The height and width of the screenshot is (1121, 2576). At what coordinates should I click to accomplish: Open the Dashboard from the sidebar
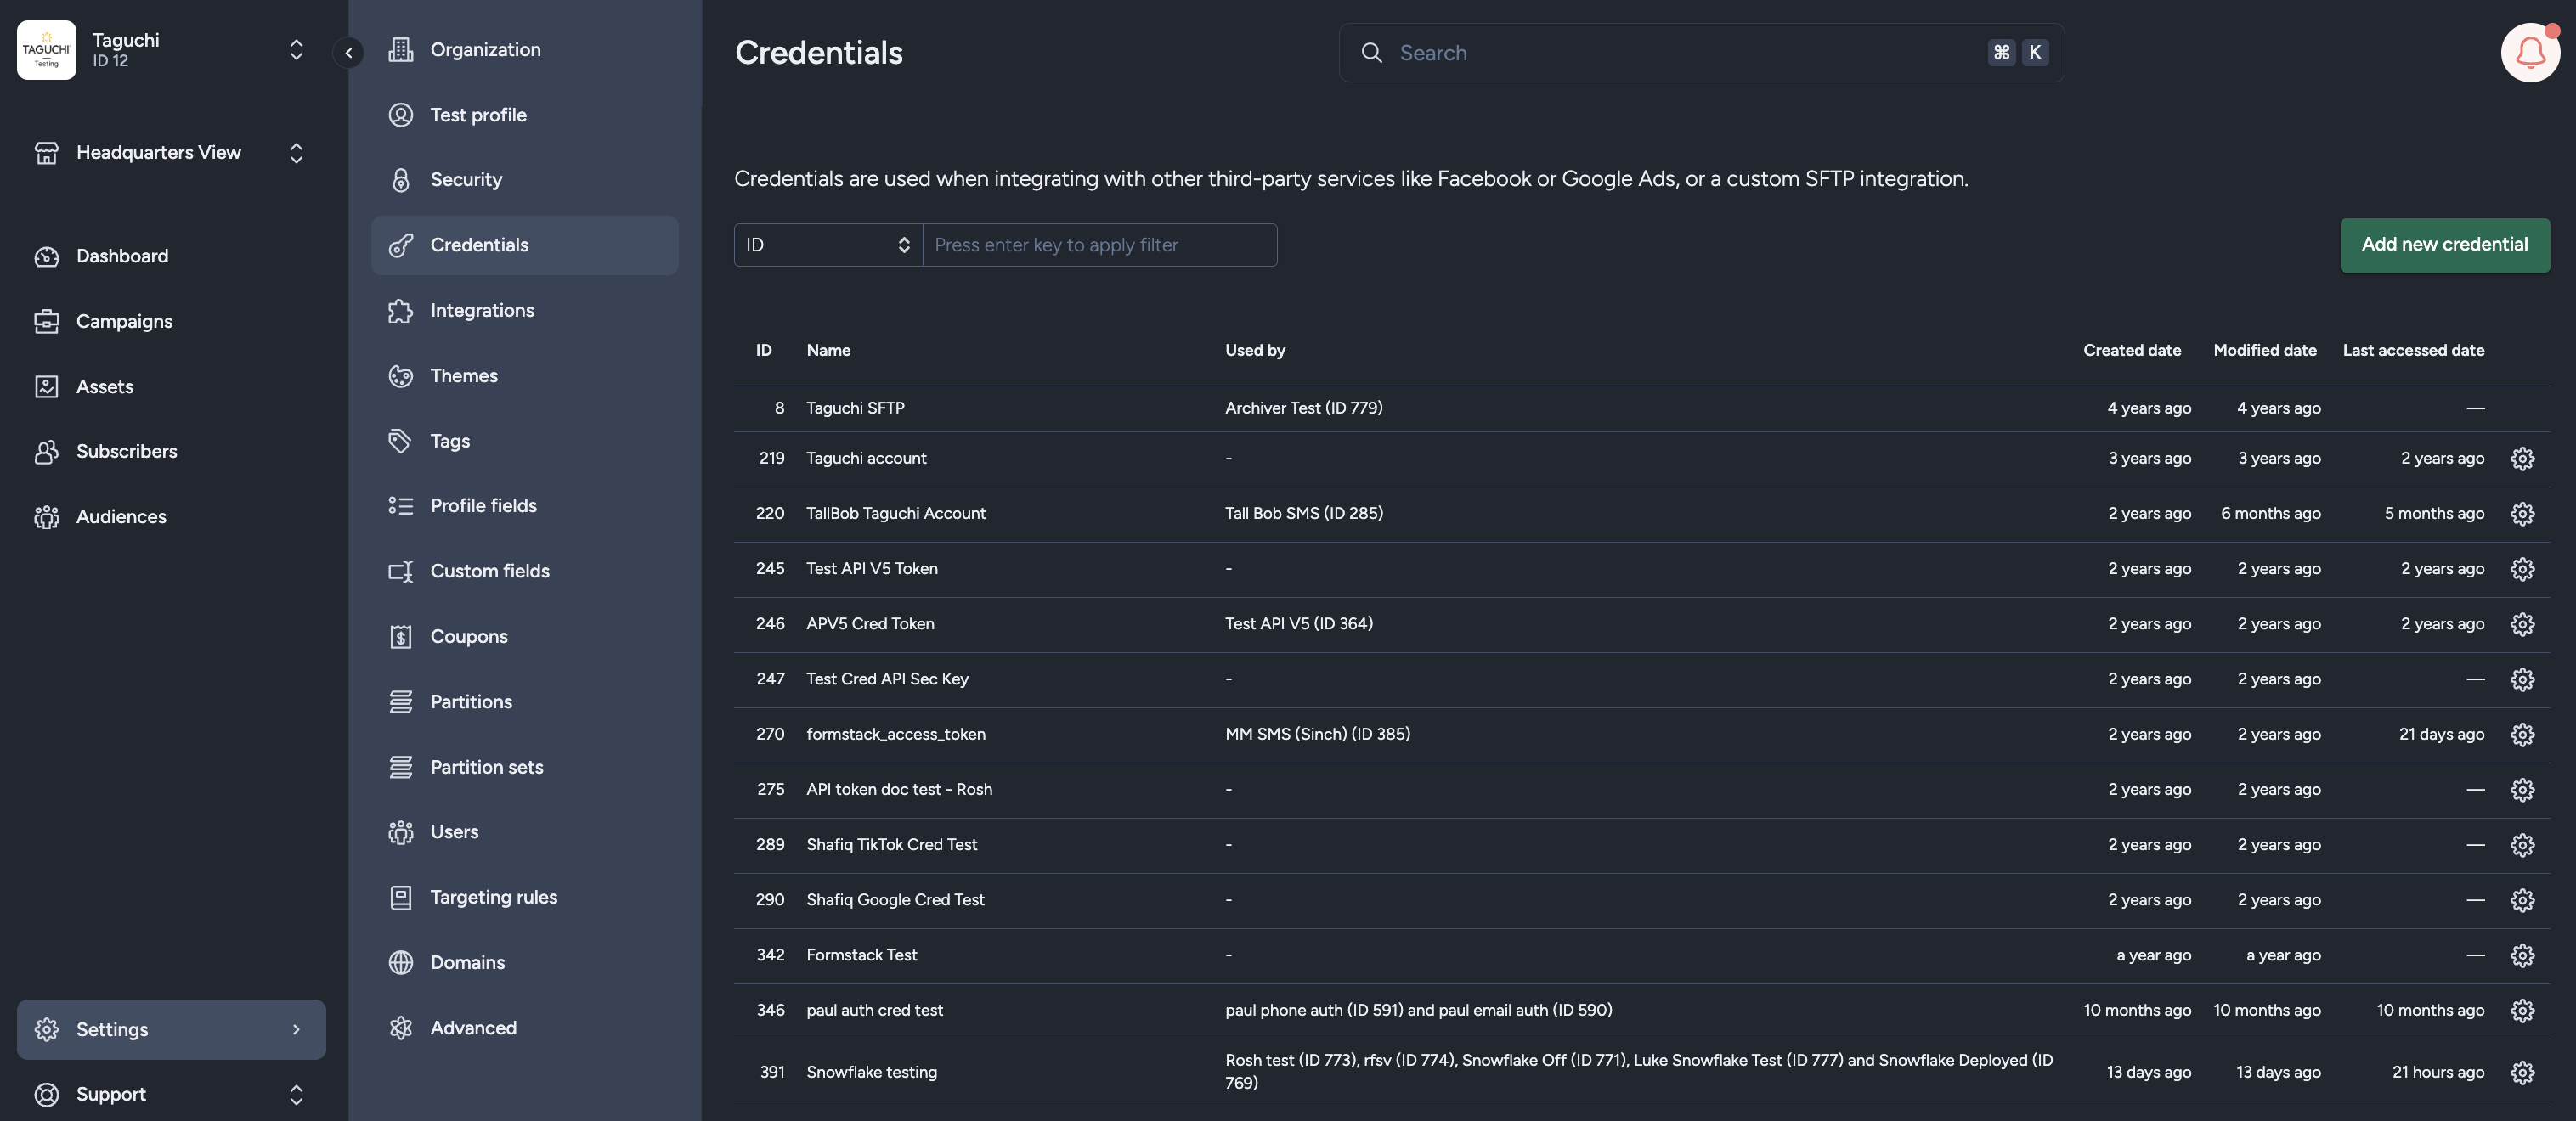coord(121,256)
